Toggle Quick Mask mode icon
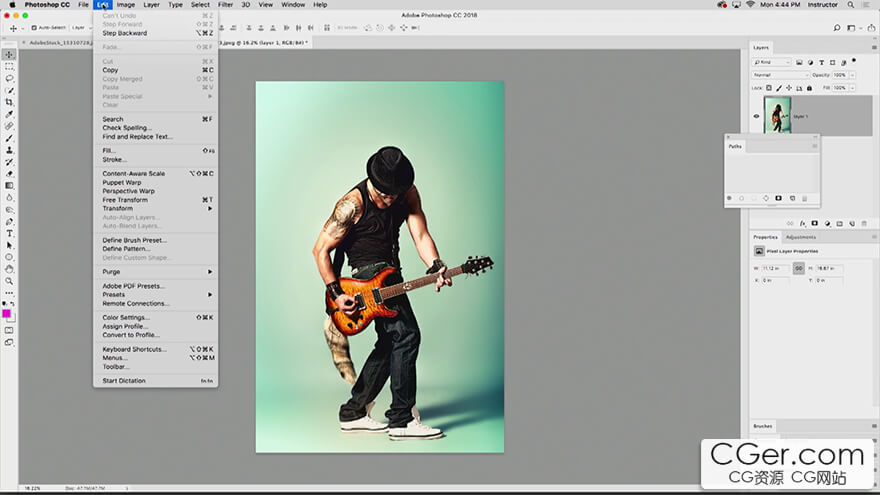 coord(9,331)
